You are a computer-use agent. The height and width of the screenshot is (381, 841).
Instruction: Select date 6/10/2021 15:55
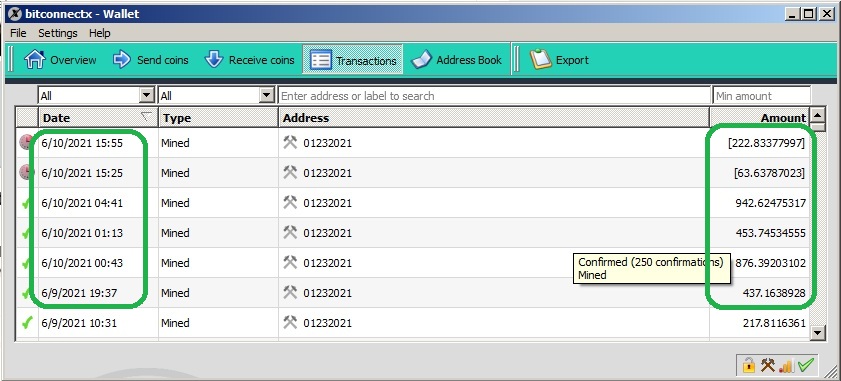point(82,143)
